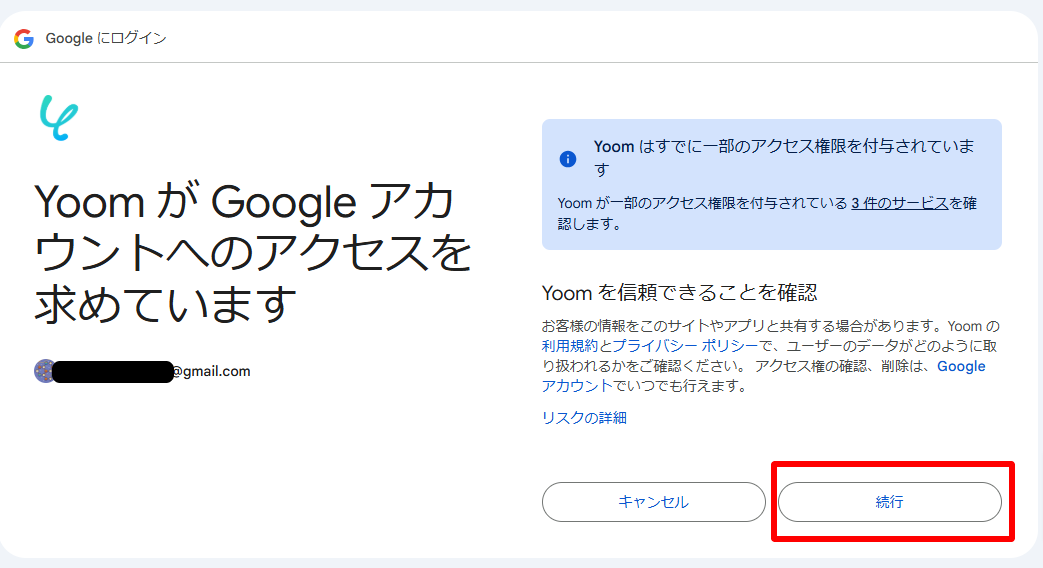
Task: Click the blacked-out email username
Action: click(113, 372)
